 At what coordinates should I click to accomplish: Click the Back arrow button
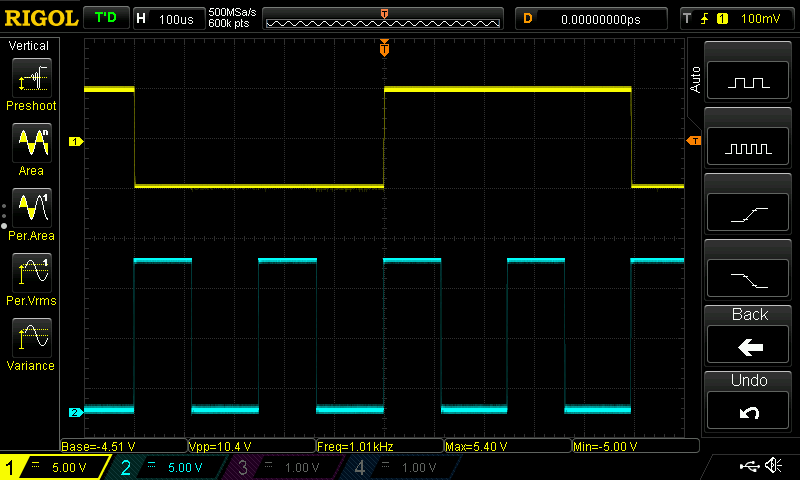point(748,344)
